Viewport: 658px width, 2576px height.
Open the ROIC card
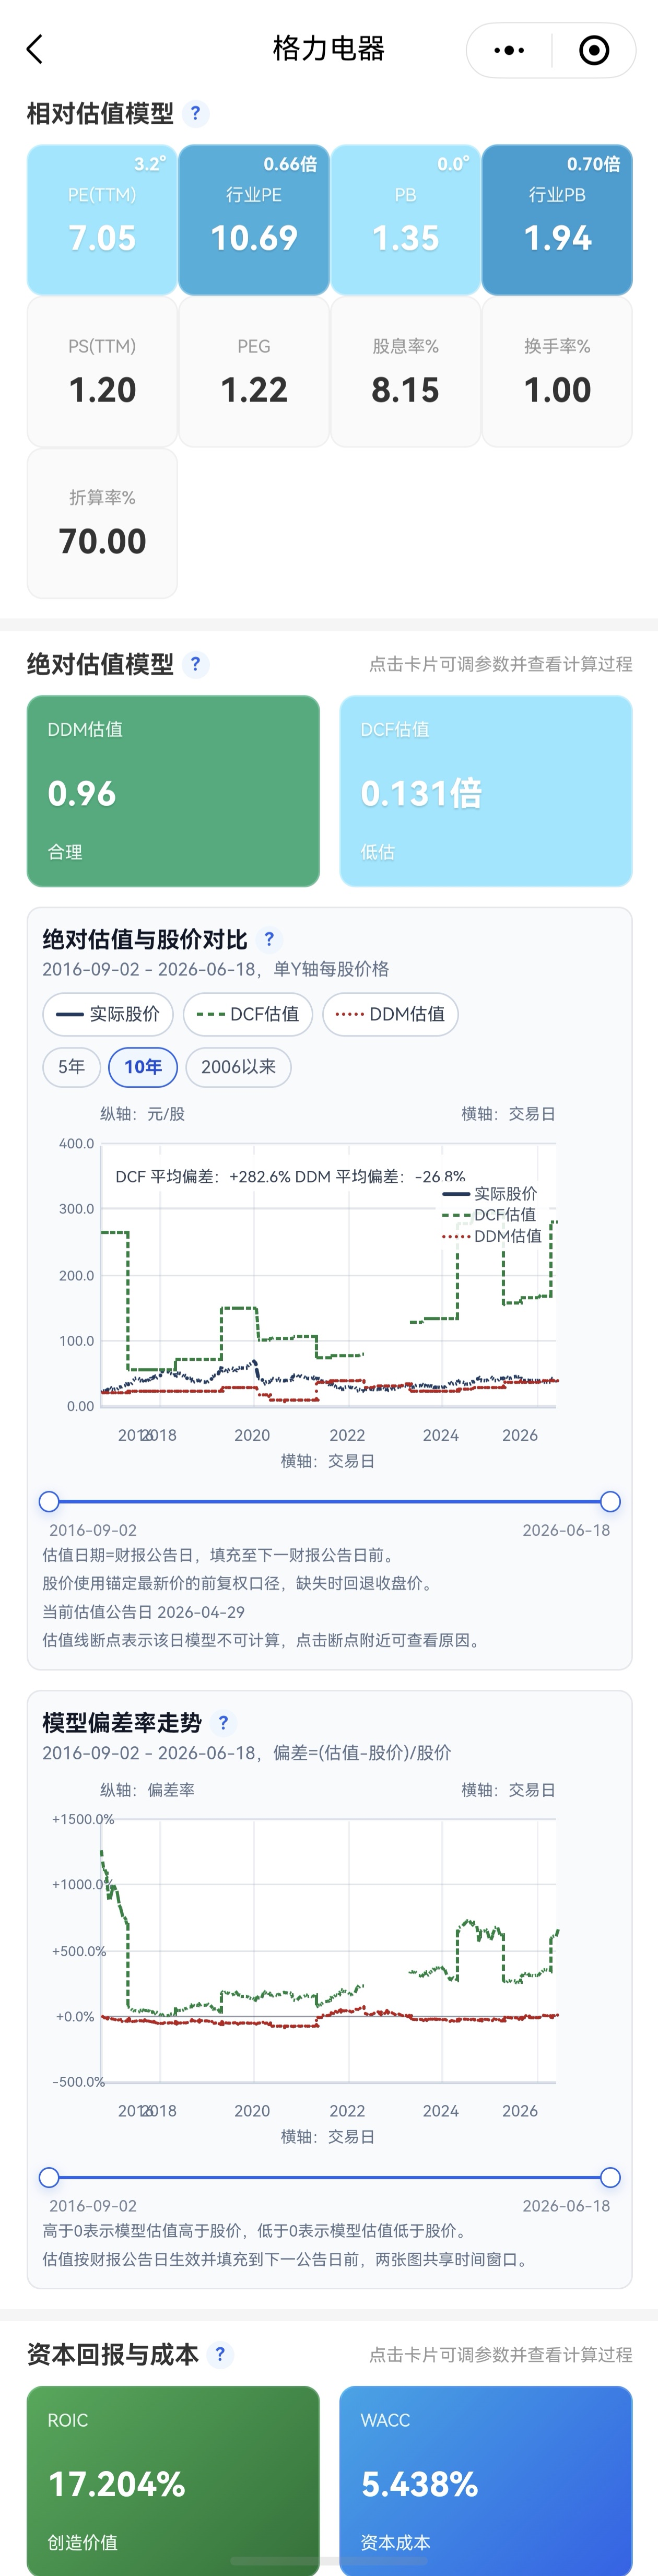[x=173, y=2480]
